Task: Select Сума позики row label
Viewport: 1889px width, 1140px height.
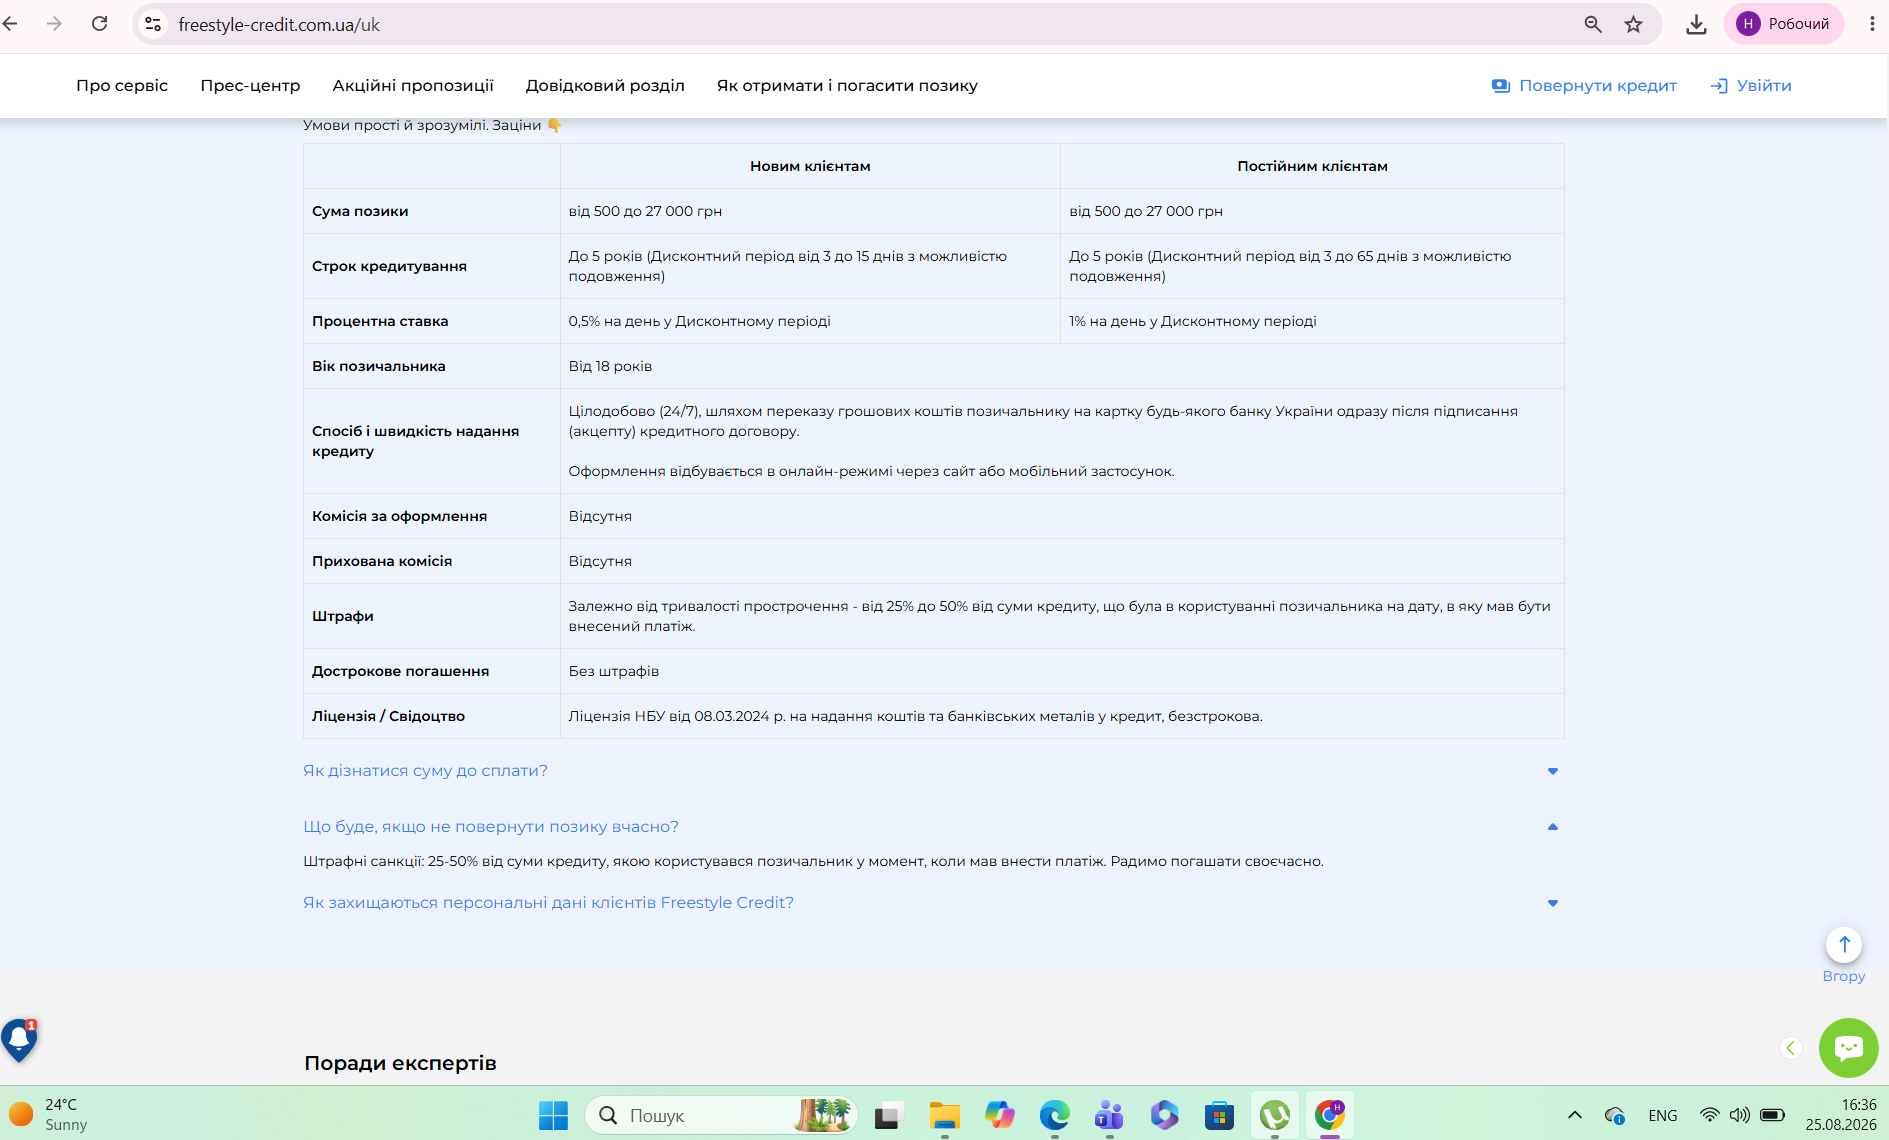Action: click(360, 211)
